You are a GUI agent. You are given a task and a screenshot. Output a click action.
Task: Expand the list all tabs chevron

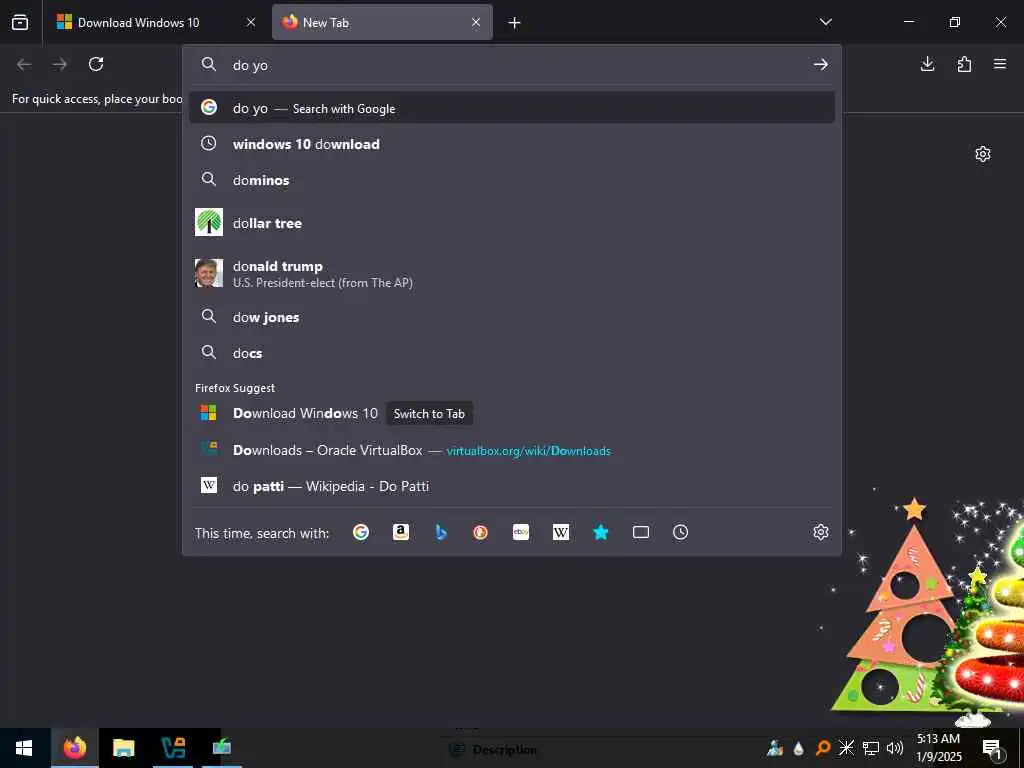(825, 22)
